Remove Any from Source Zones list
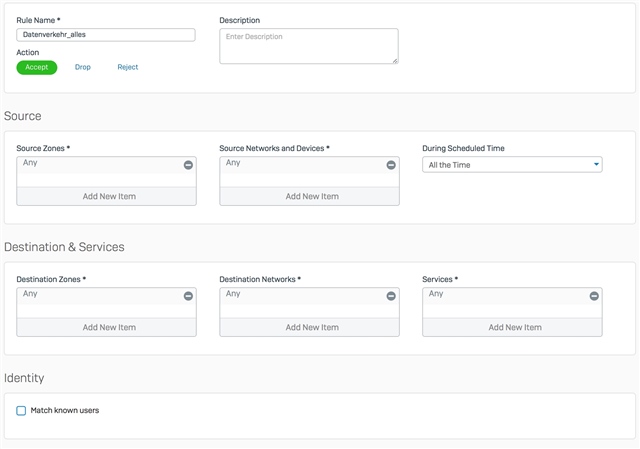 pos(188,165)
